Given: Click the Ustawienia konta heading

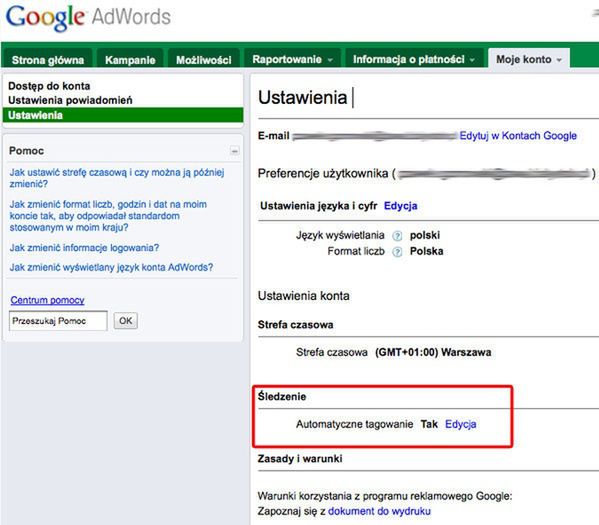Looking at the screenshot, I should point(304,296).
